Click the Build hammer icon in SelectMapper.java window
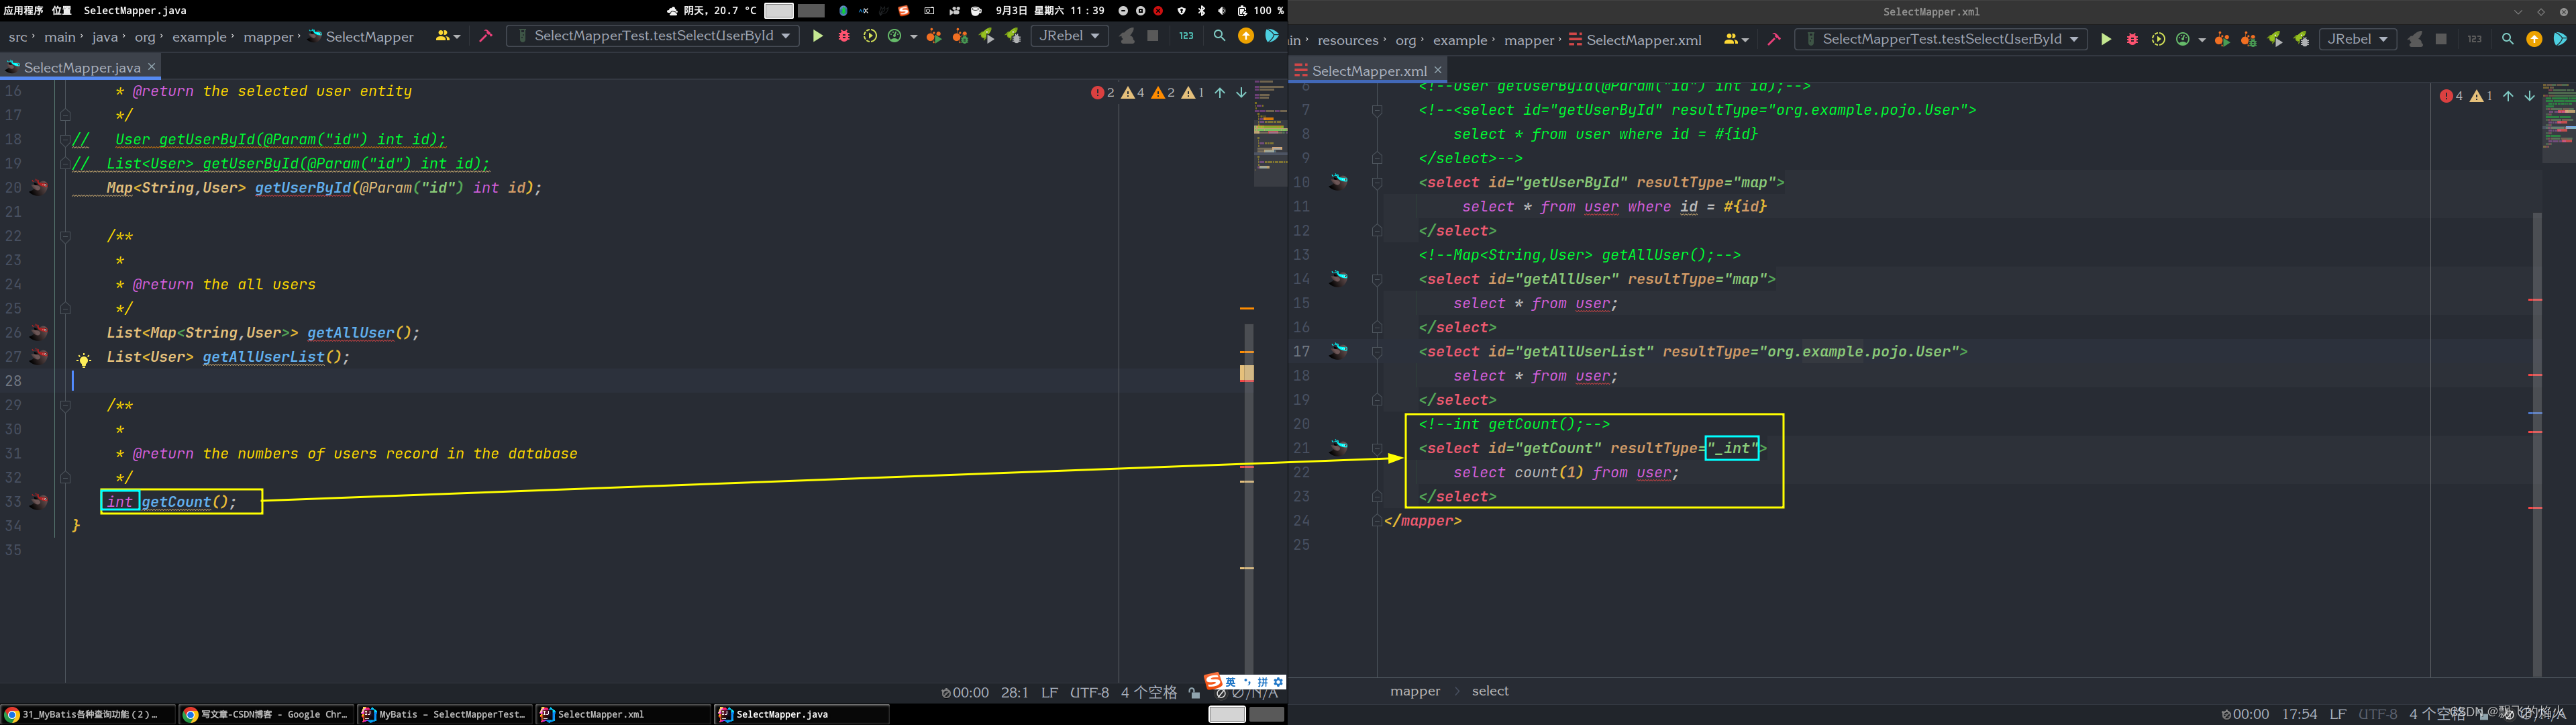This screenshot has height=725, width=2576. pyautogui.click(x=486, y=36)
